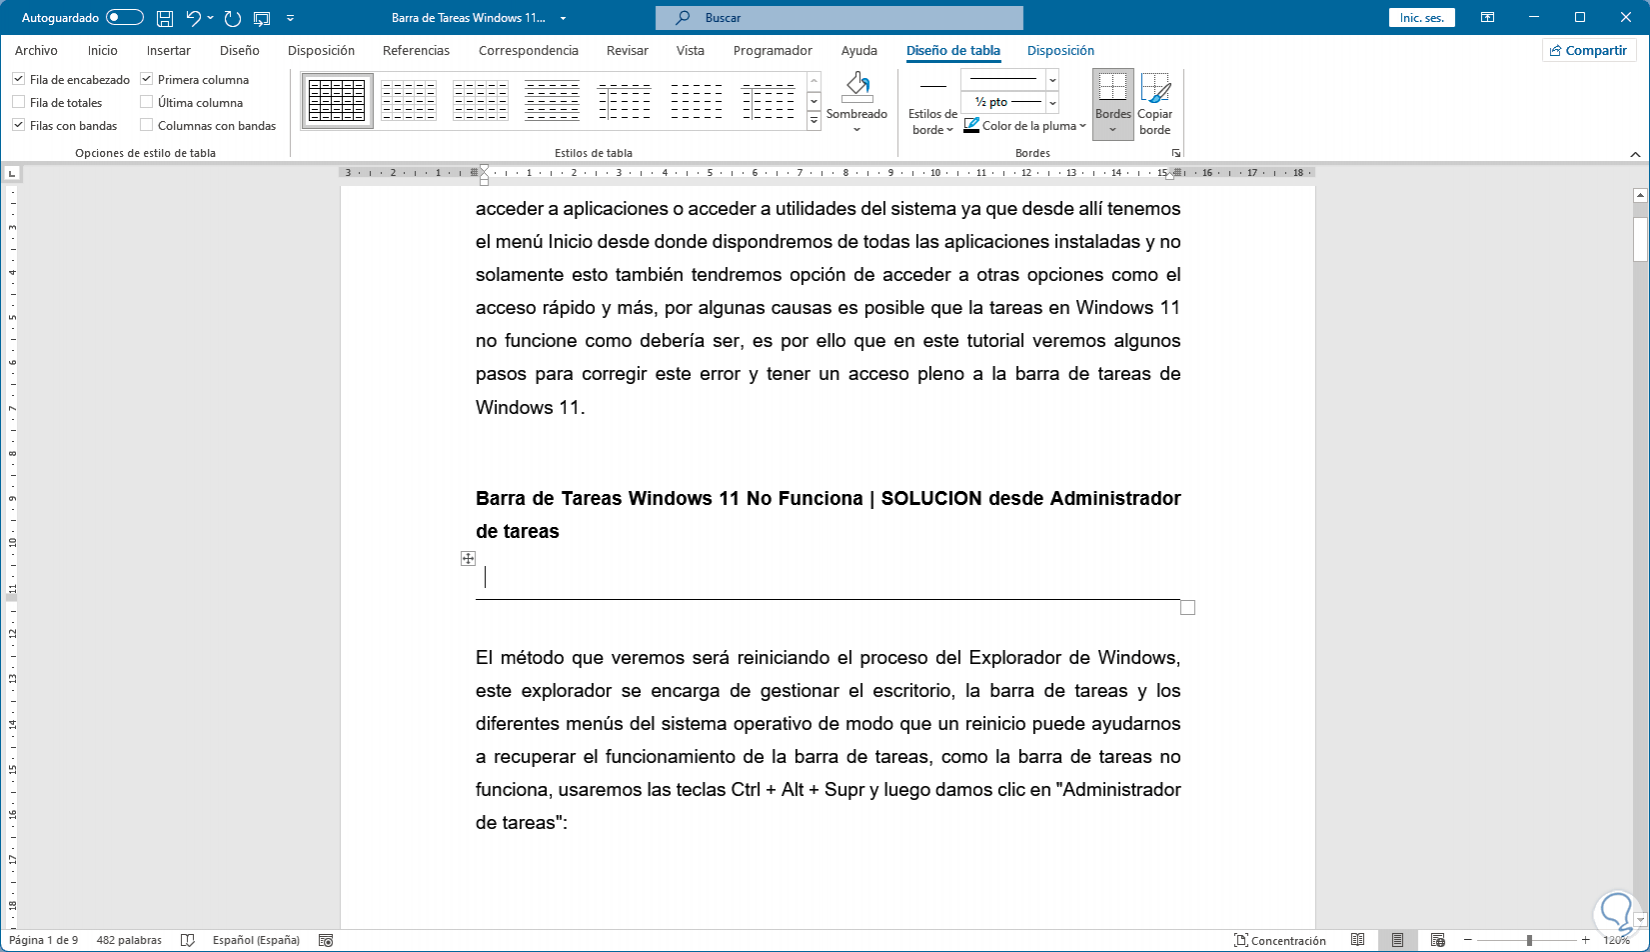Uncheck Filas con bandas checkbox
The image size is (1650, 952).
(18, 125)
